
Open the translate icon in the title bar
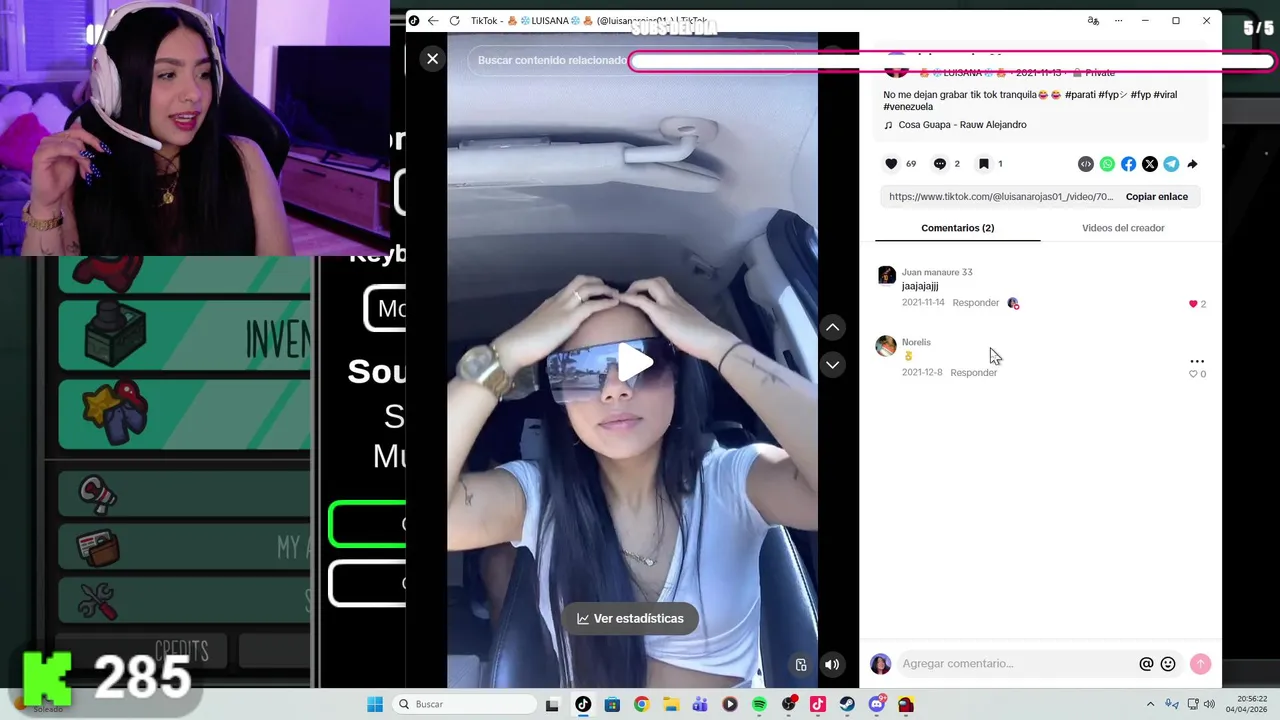[x=1093, y=21]
